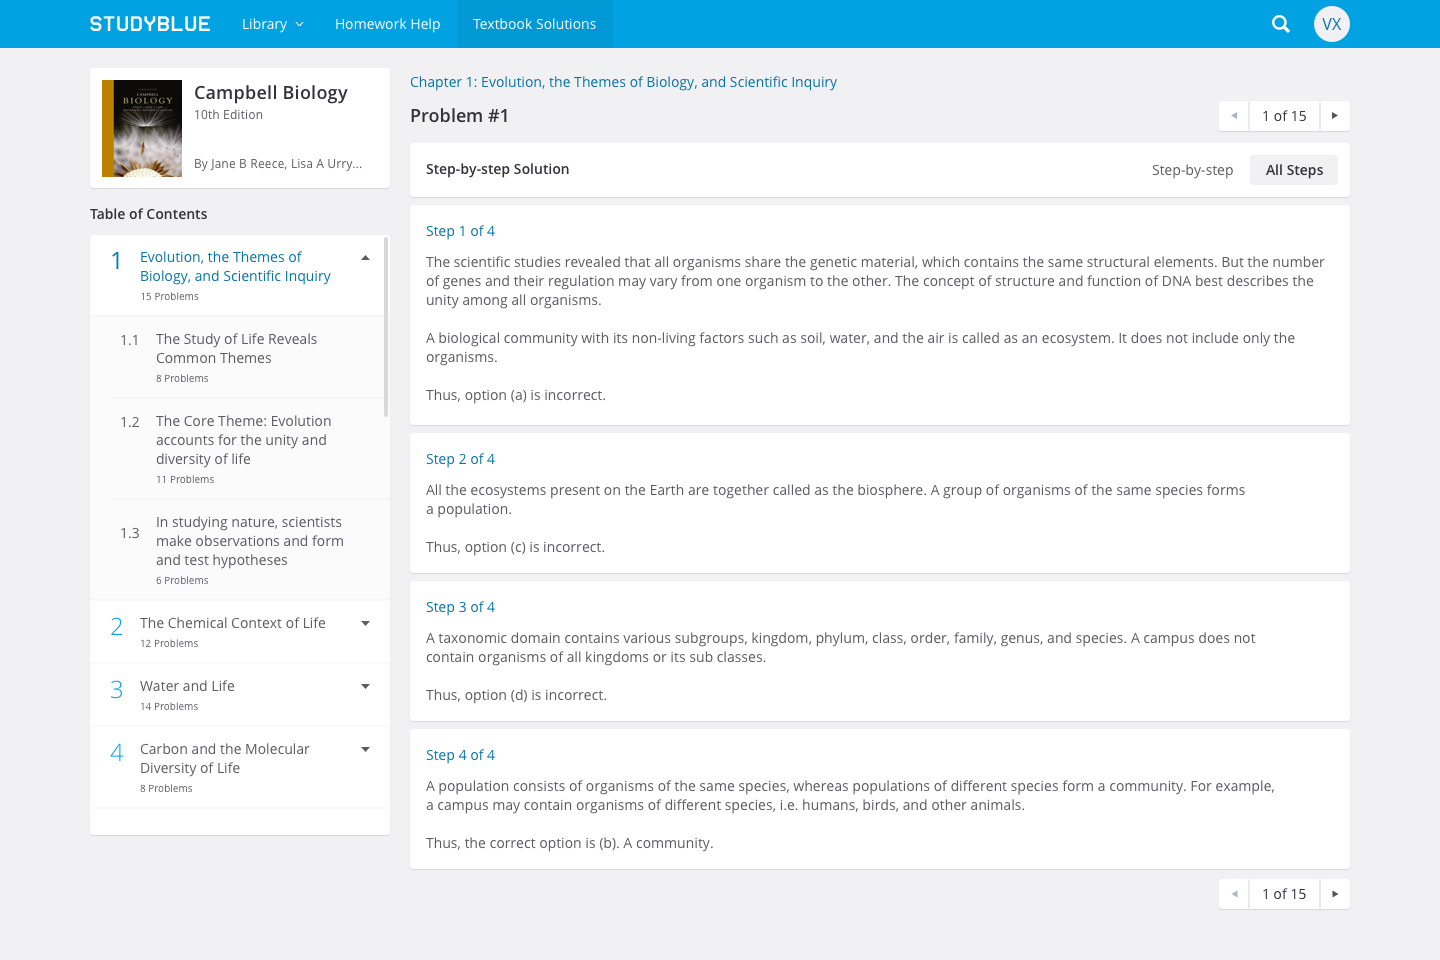Expand chapter 2 The Chemical Context of Life

click(365, 623)
